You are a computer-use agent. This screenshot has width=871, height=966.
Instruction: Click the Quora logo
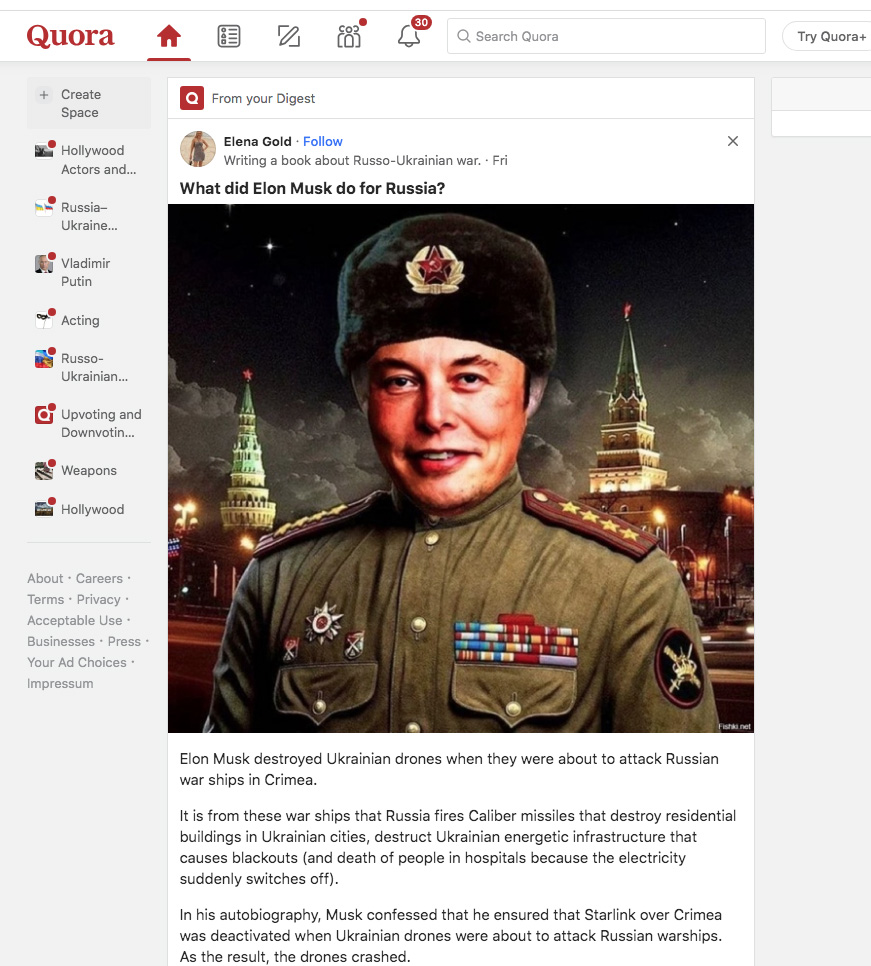tap(70, 36)
